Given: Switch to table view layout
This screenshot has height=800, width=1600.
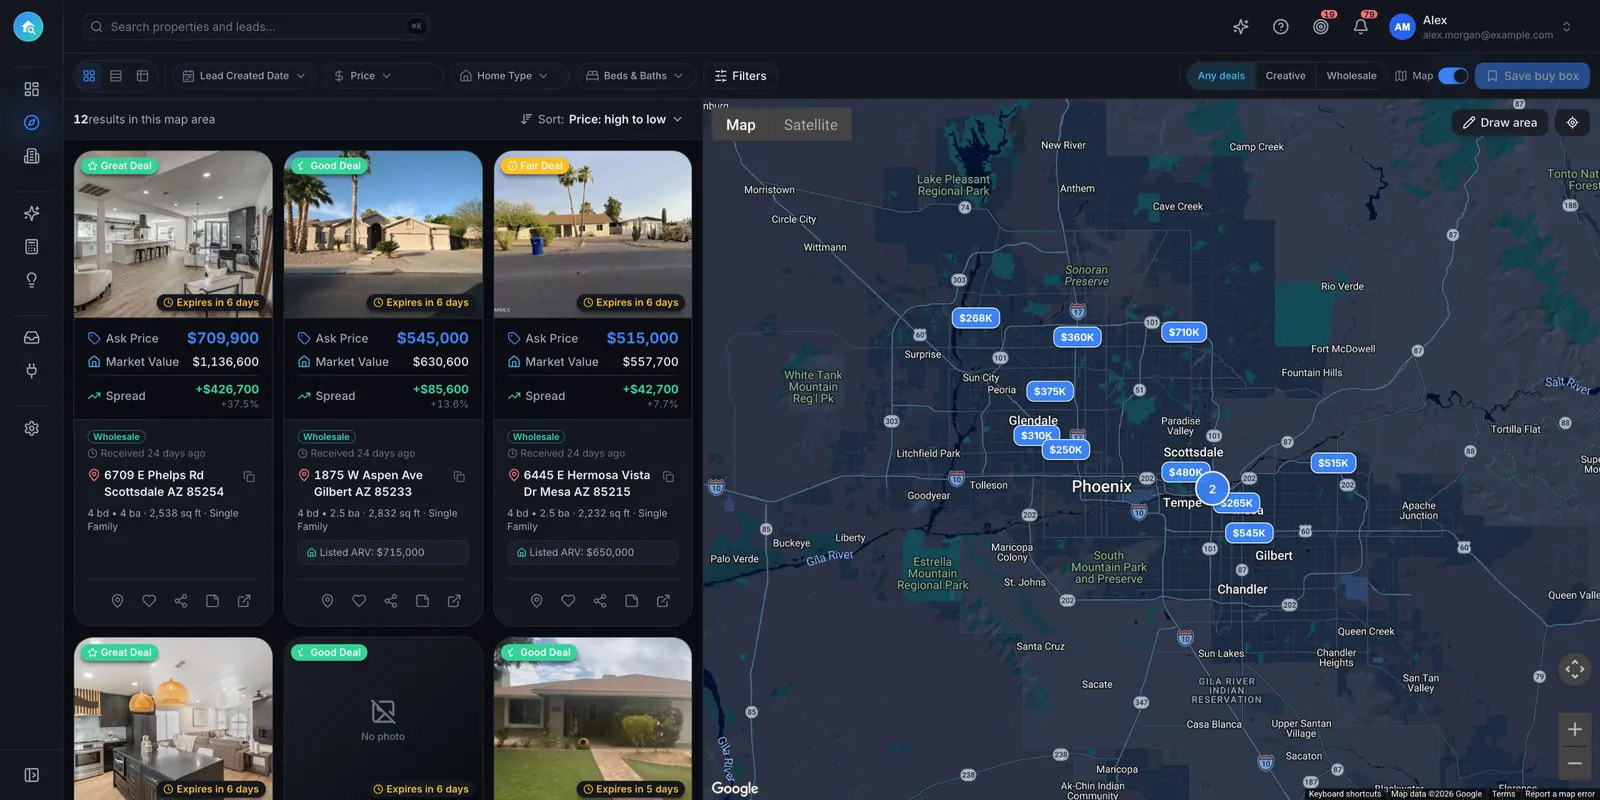Looking at the screenshot, I should click(x=143, y=76).
